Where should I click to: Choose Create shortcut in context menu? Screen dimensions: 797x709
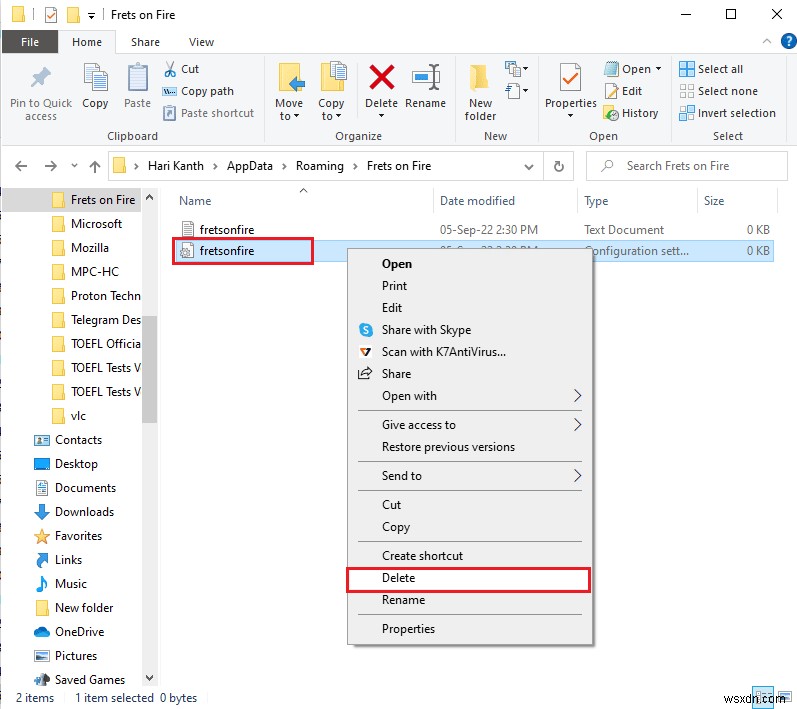(470, 556)
